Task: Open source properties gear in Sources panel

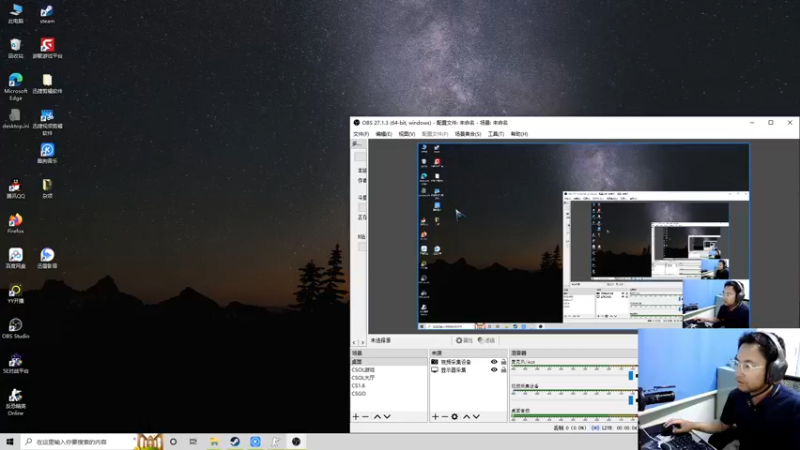Action: (455, 416)
